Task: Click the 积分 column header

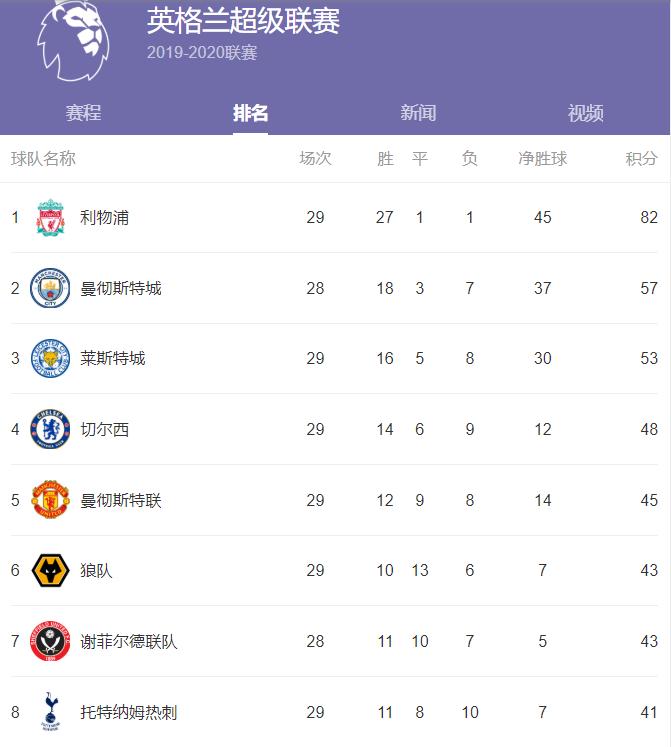Action: coord(641,159)
